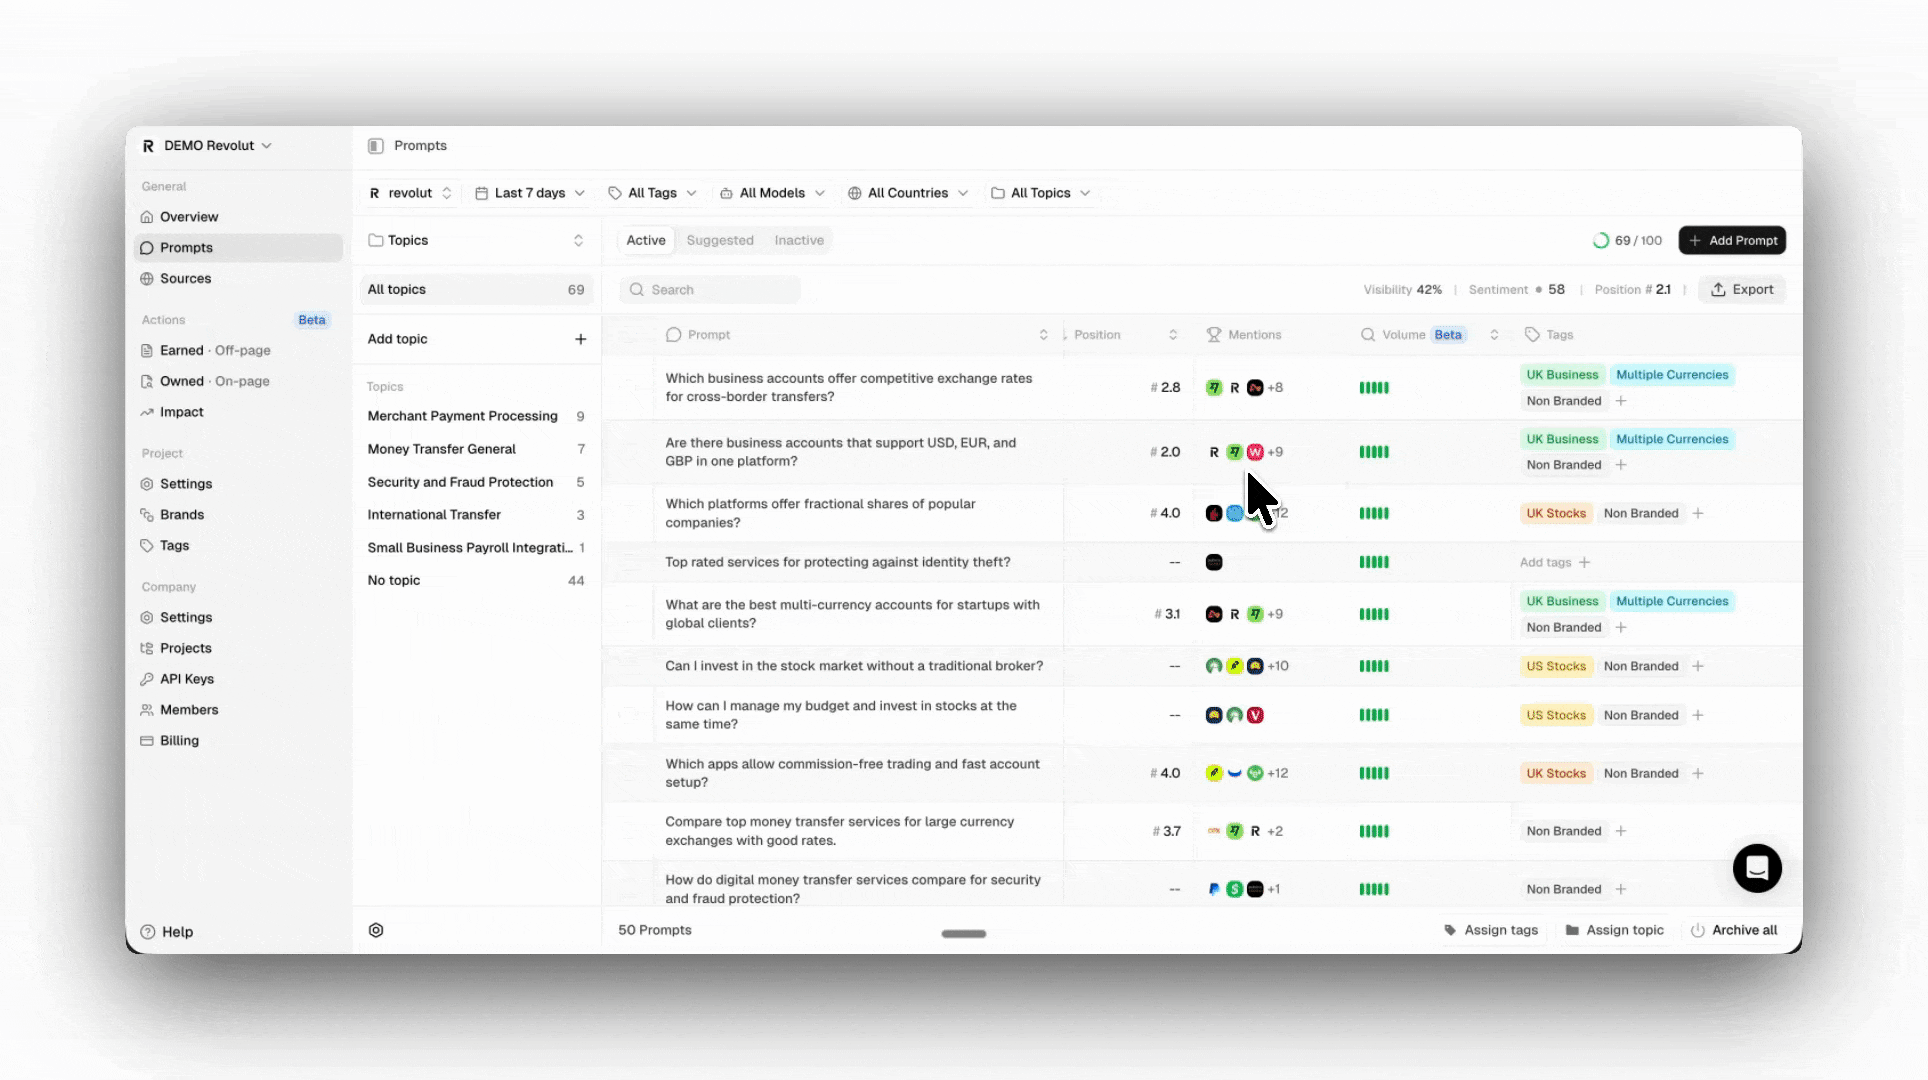Open the All Countries dropdown
The image size is (1928, 1080).
click(x=906, y=192)
